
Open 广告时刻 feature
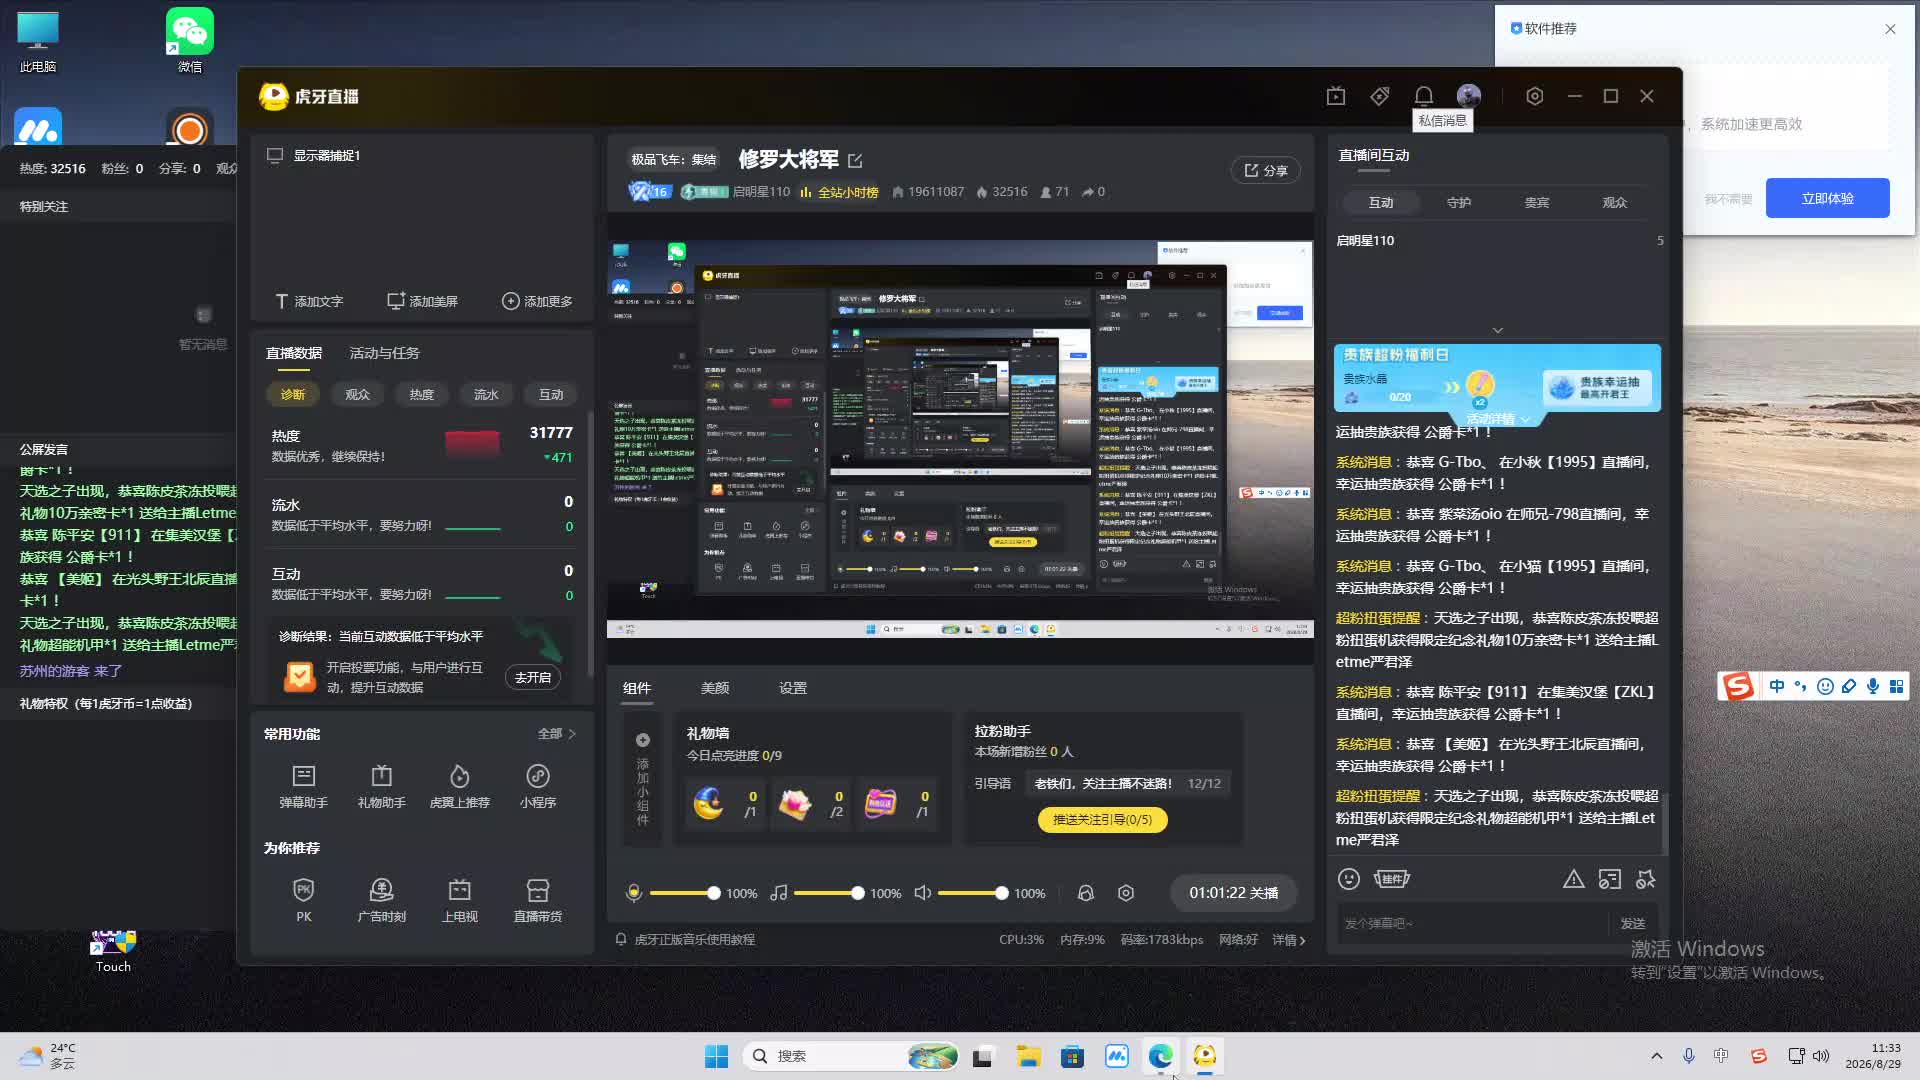[381, 900]
